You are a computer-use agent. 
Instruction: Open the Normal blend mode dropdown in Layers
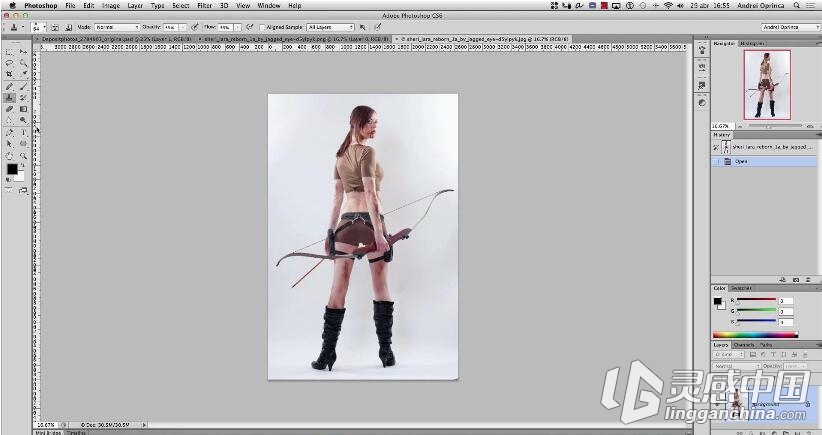(x=737, y=366)
